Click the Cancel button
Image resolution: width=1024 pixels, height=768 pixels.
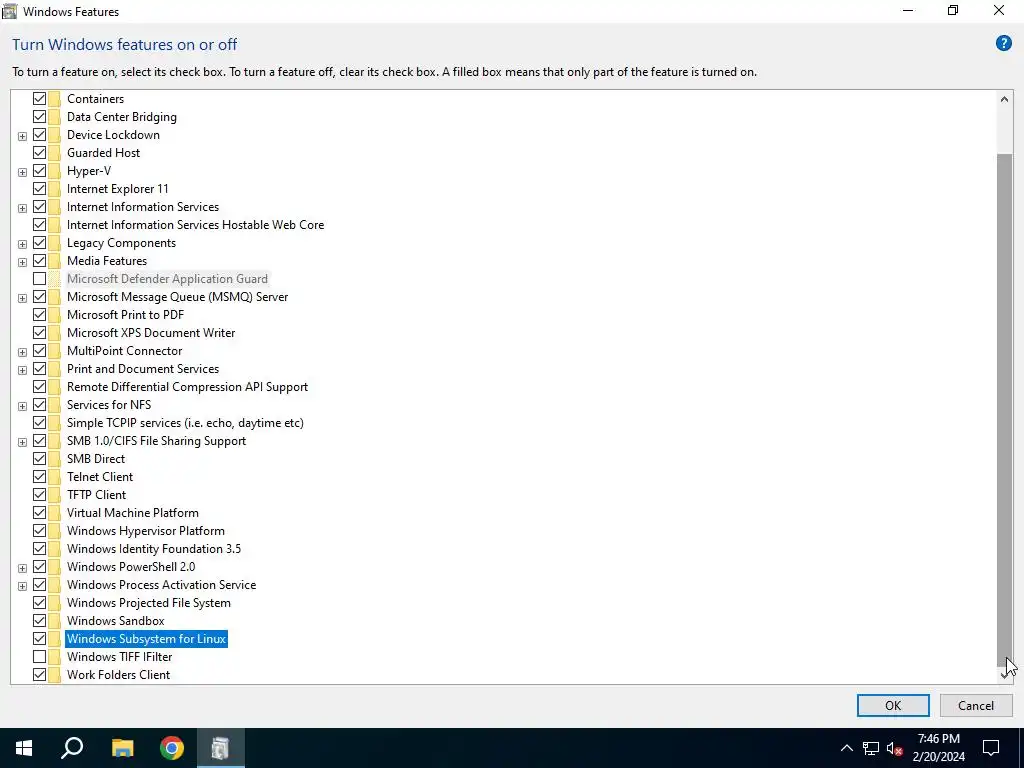(976, 705)
